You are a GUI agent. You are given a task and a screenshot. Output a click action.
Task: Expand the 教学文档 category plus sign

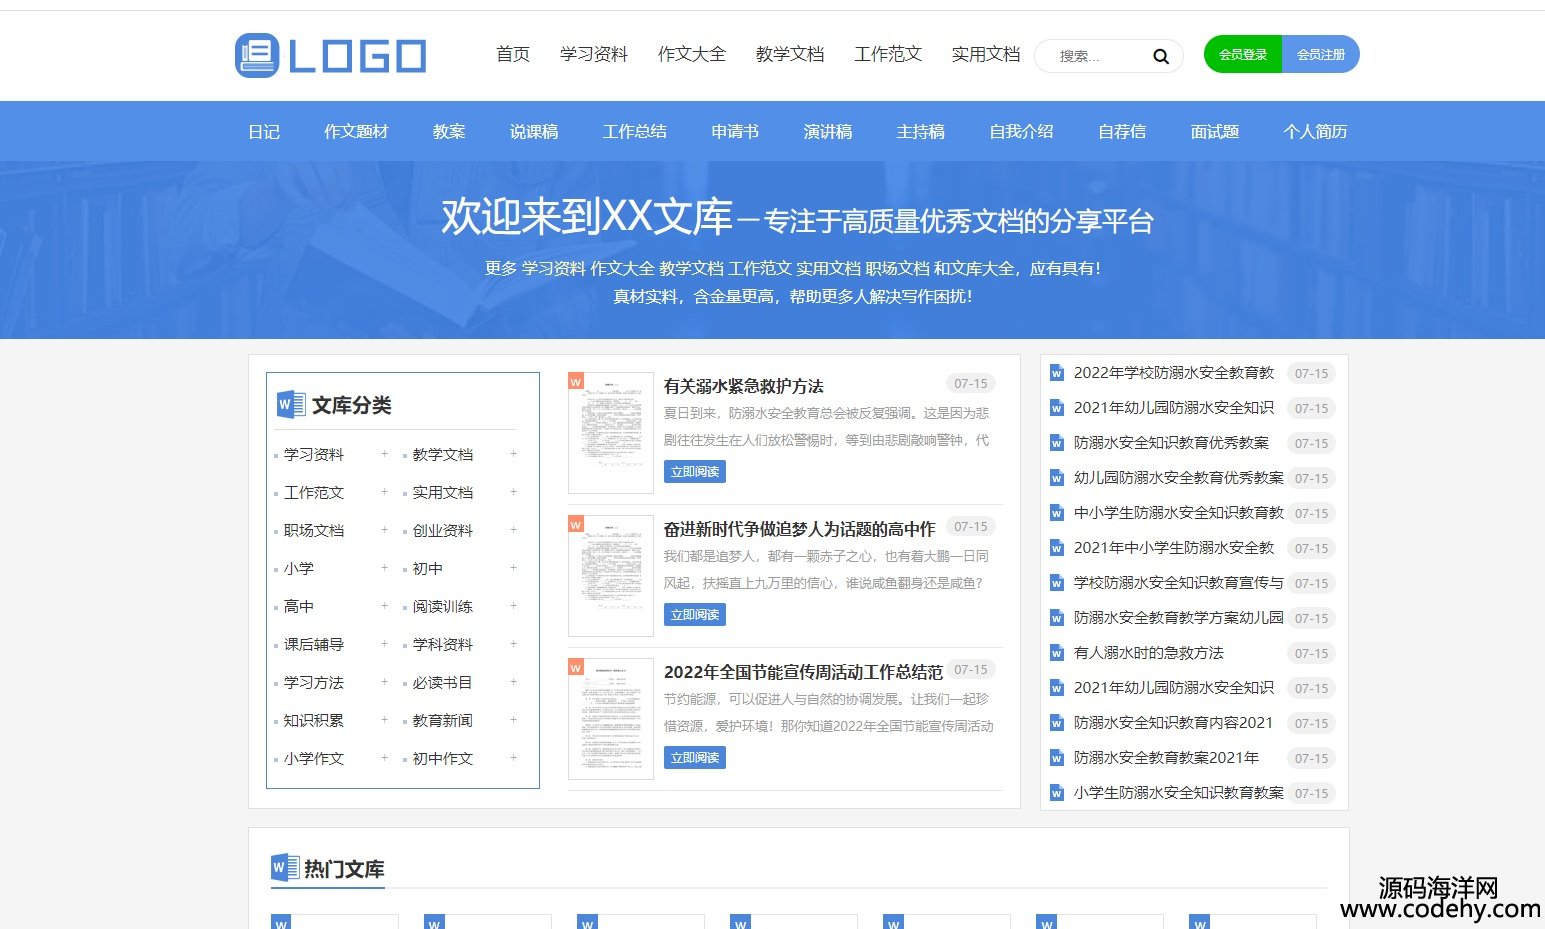coord(513,454)
